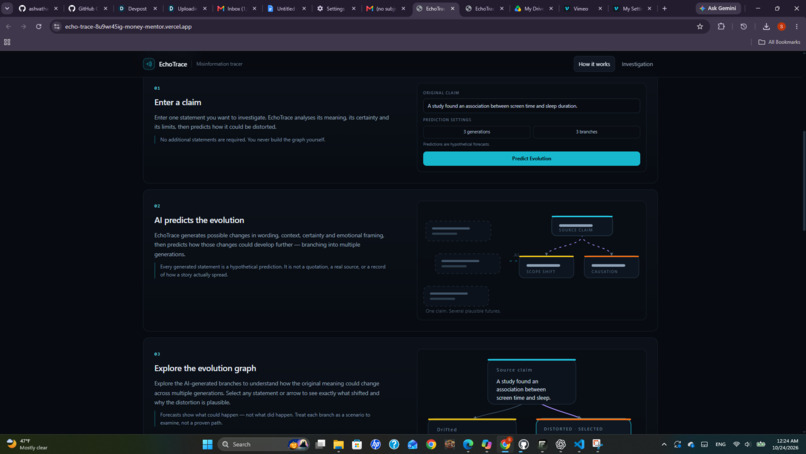The height and width of the screenshot is (454, 806).
Task: Open the Chrome three-dot menu
Action: click(797, 27)
